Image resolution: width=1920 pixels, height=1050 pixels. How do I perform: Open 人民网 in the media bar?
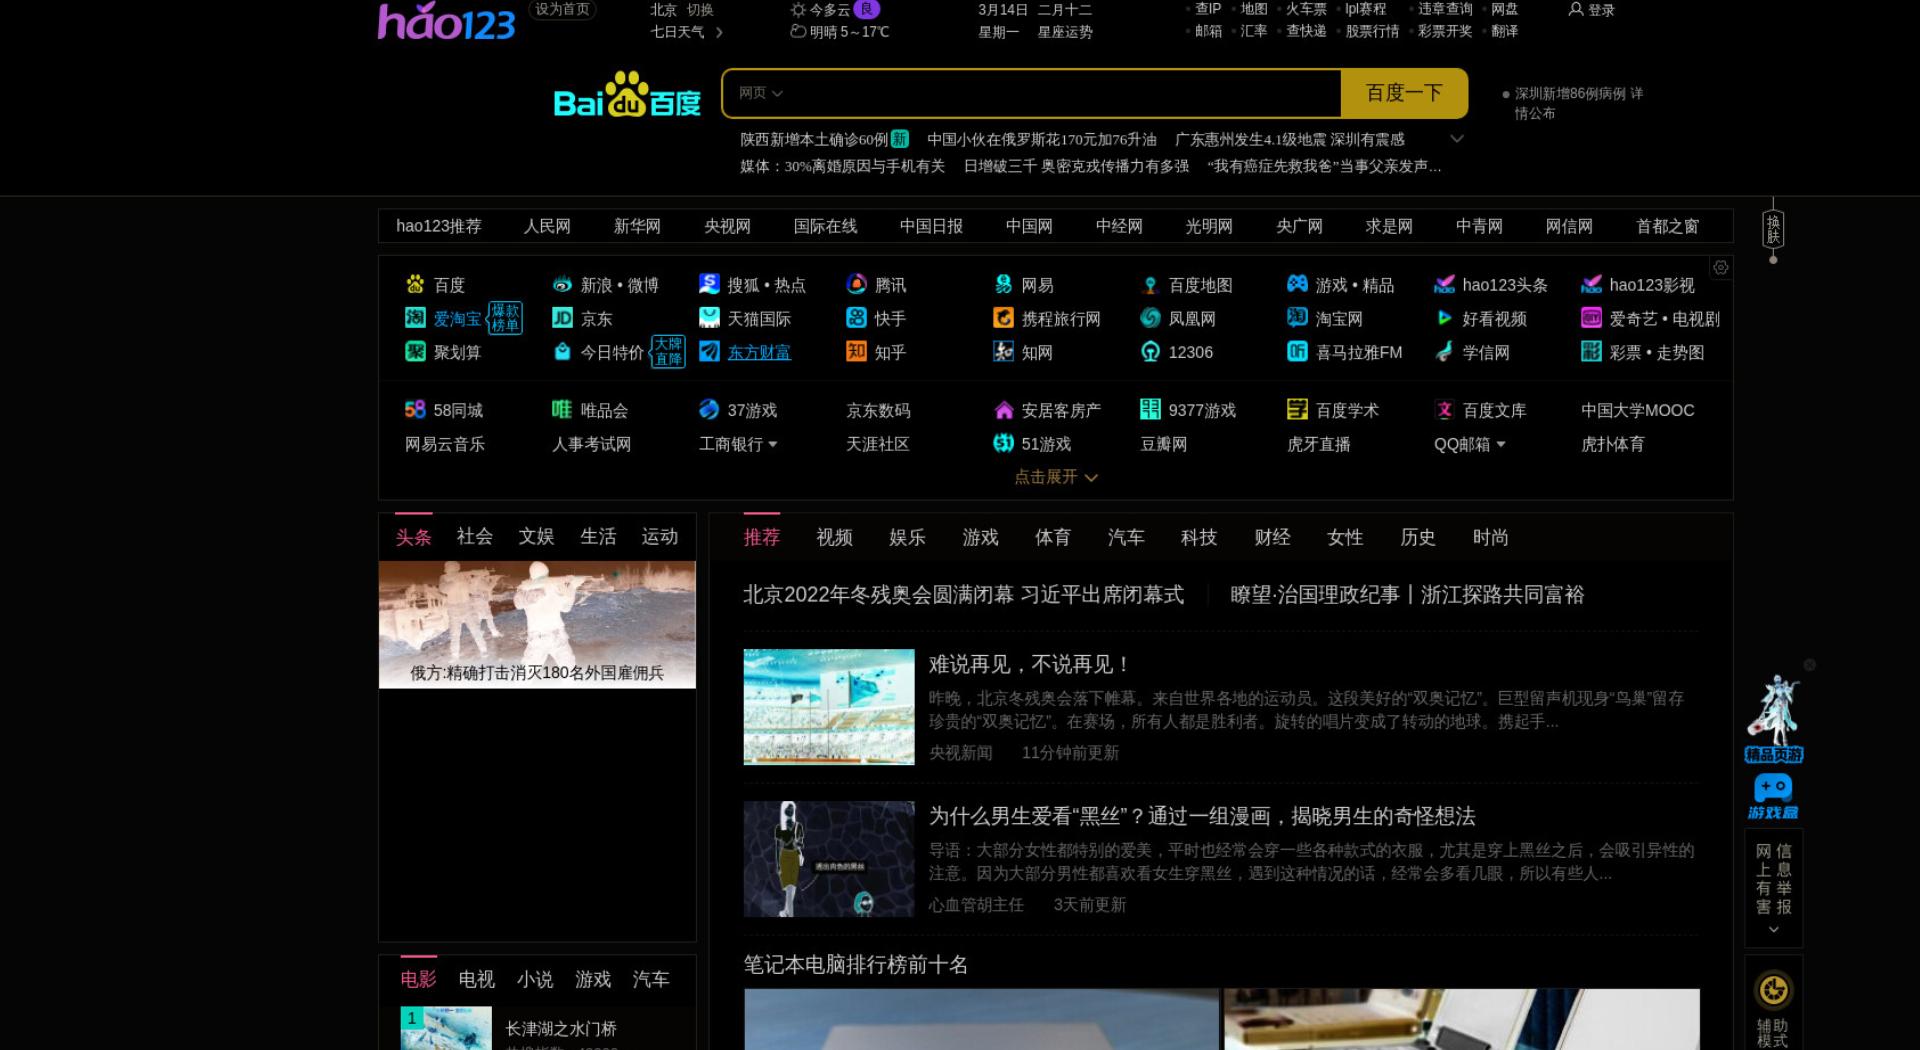pos(547,226)
